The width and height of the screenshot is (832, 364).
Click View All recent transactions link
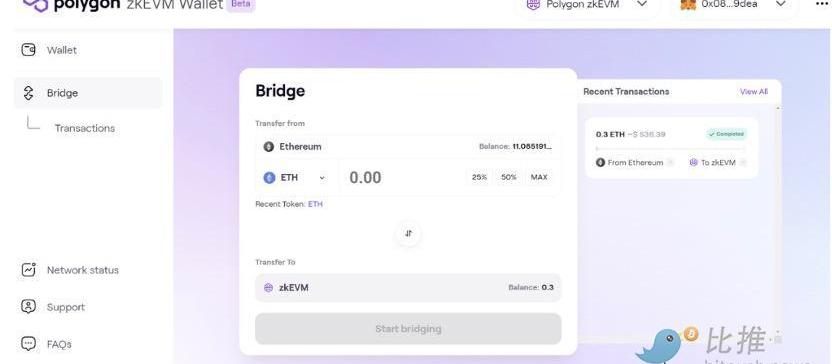(x=753, y=92)
